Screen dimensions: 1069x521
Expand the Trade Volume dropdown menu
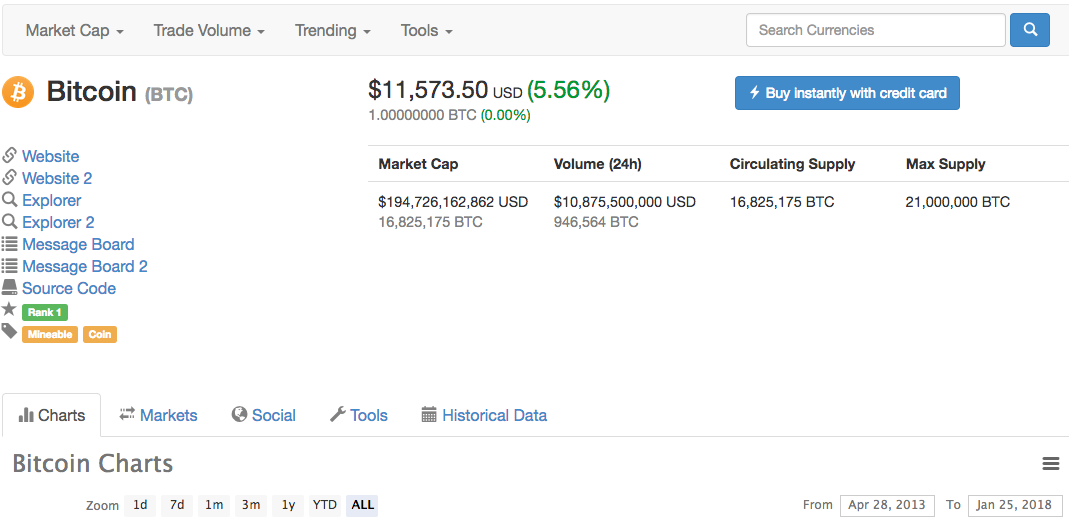209,31
